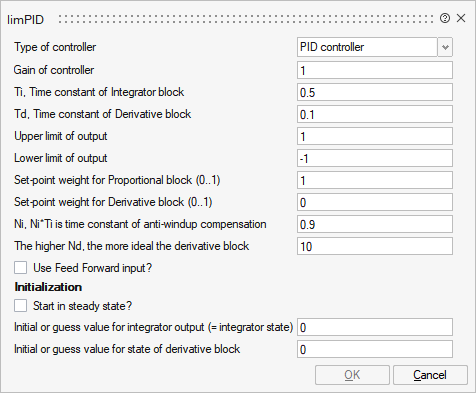Edit Derivative block set-point weight field

coord(375,202)
